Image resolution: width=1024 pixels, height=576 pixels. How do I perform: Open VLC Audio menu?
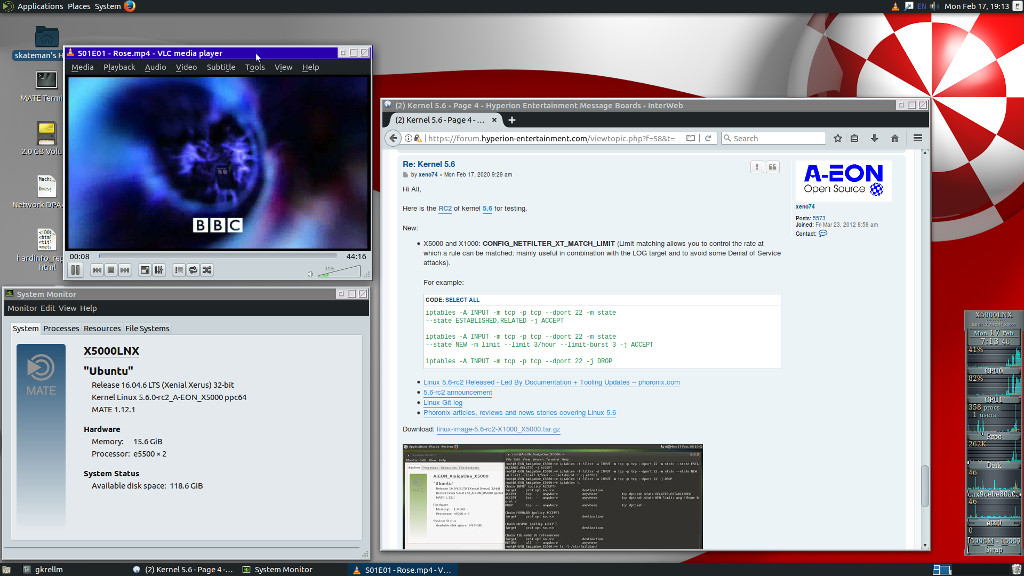point(155,67)
